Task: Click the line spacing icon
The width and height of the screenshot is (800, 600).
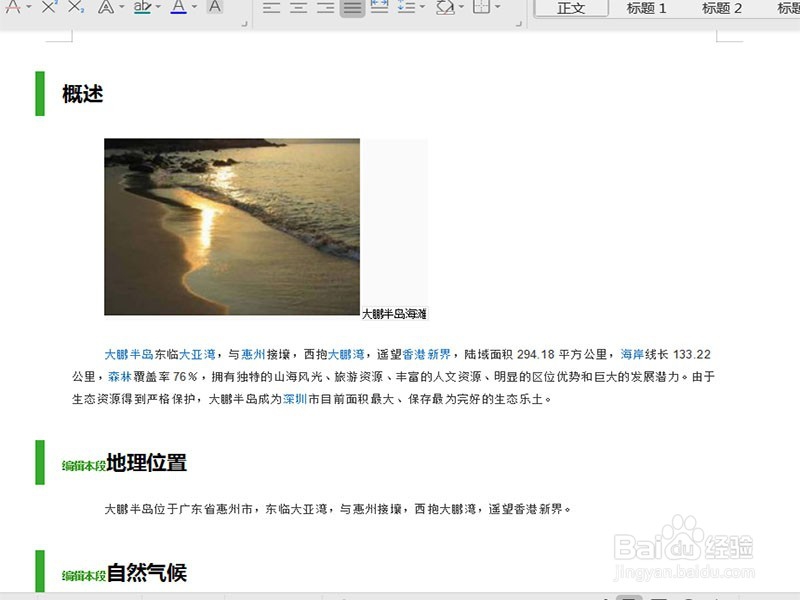Action: [x=406, y=7]
